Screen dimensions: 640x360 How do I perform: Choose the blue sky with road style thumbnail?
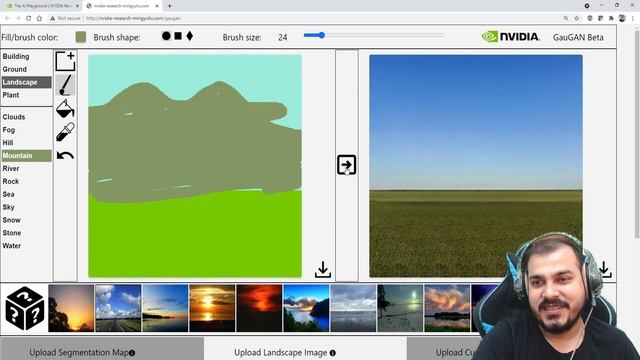click(x=118, y=308)
